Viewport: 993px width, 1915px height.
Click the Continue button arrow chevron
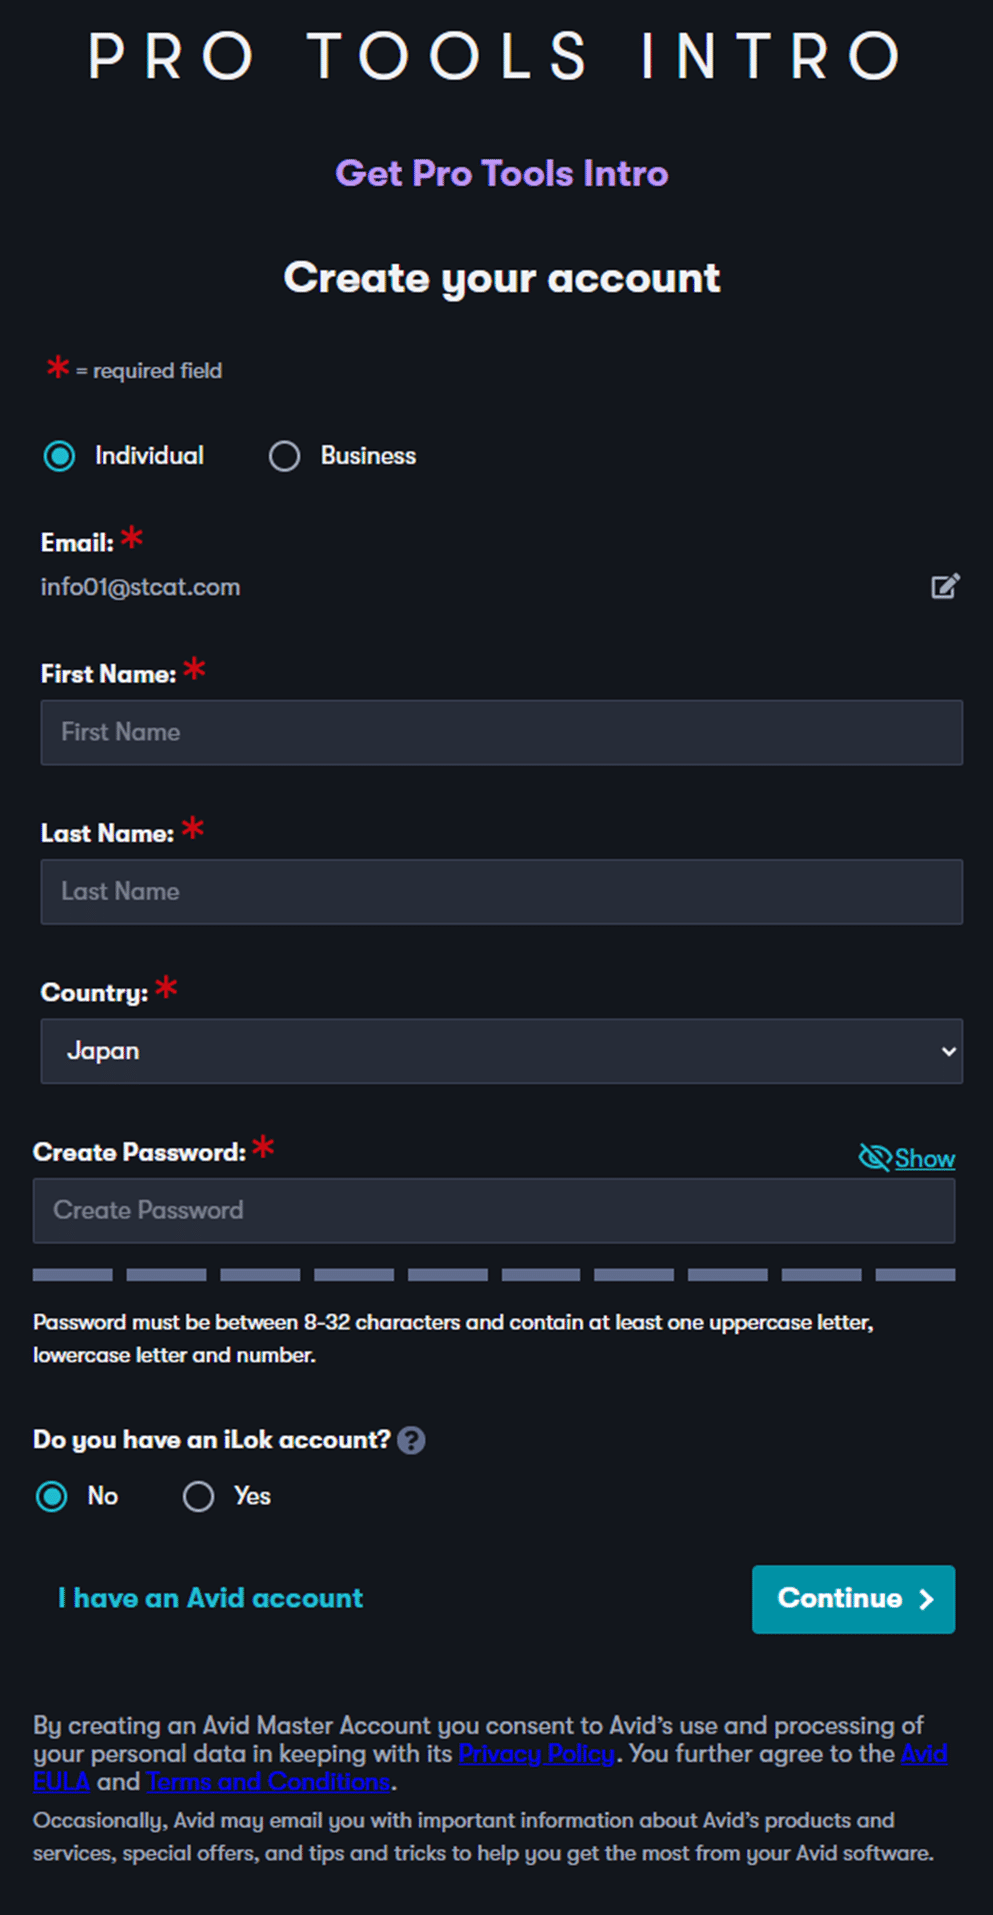[927, 1599]
